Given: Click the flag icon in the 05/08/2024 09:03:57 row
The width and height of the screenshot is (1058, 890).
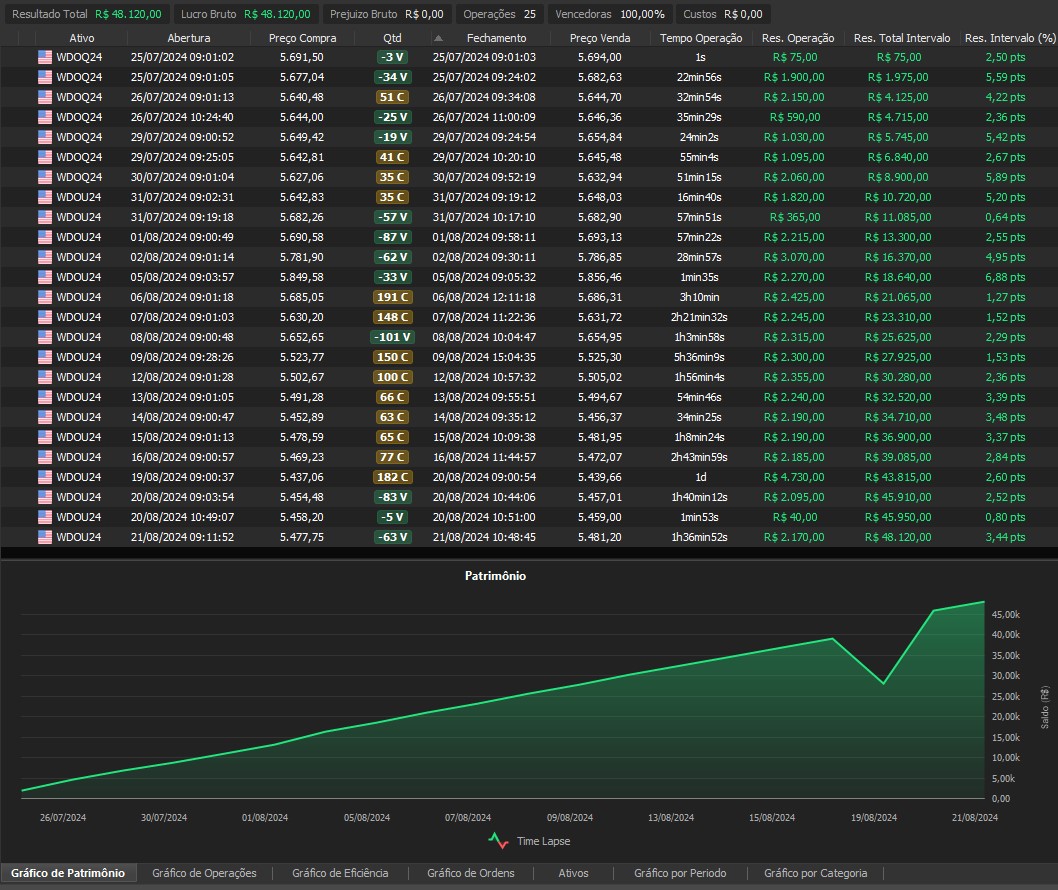Looking at the screenshot, I should point(44,277).
